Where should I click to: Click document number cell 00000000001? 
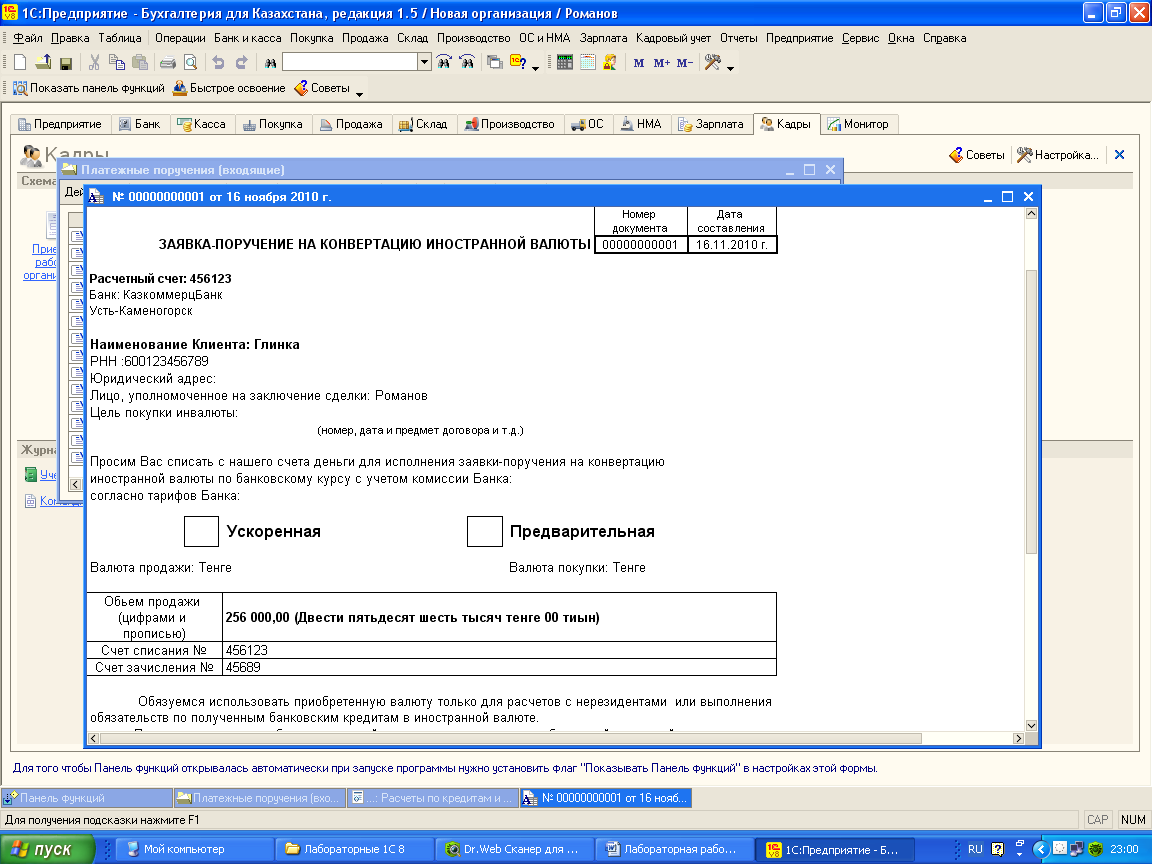[x=640, y=245]
